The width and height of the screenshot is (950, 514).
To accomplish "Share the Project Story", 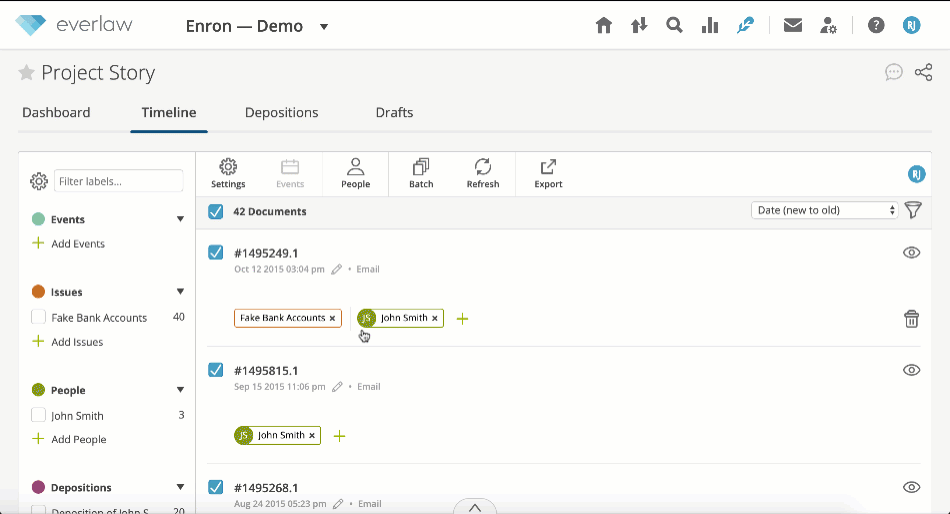I will 923,73.
